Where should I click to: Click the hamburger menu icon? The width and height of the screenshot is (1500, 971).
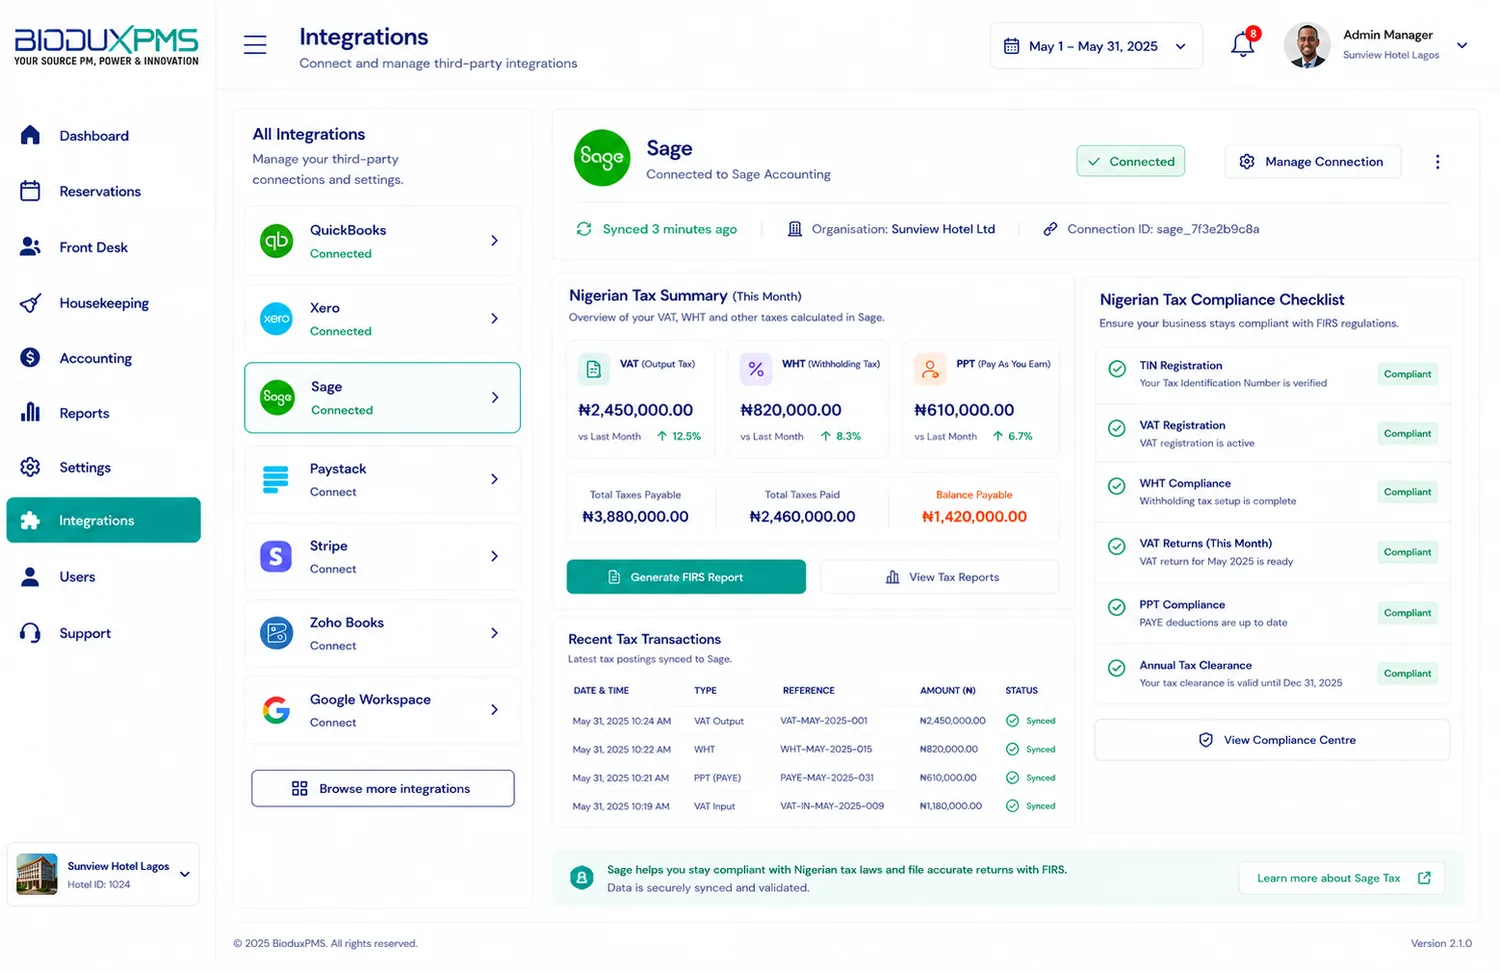pyautogui.click(x=255, y=45)
